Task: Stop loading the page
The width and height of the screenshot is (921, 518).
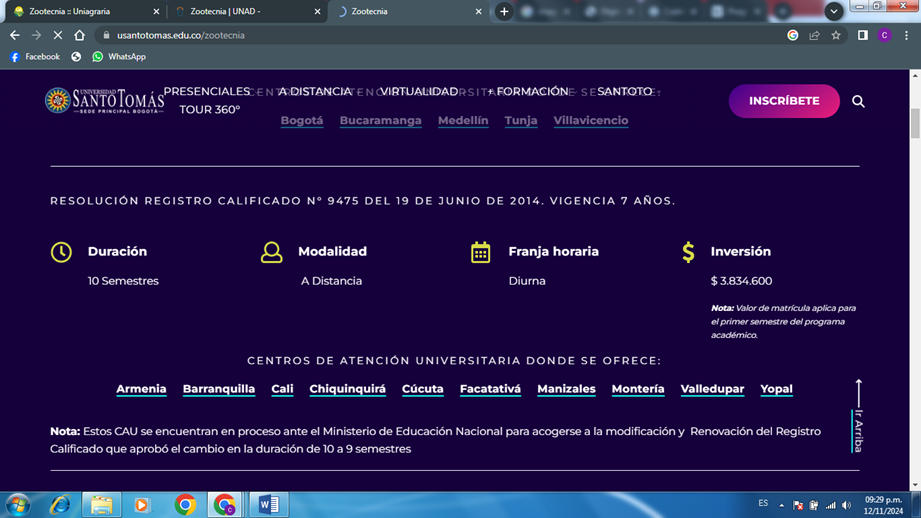Action: 58,35
